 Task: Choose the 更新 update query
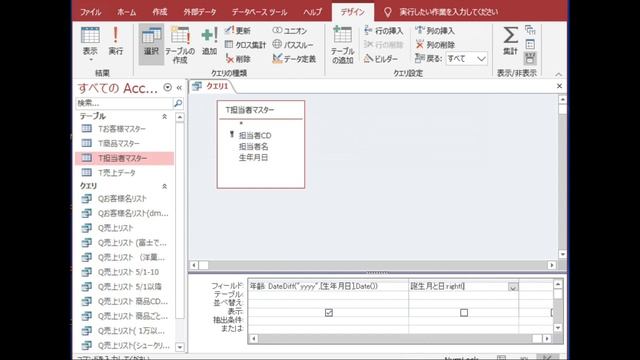(x=238, y=31)
